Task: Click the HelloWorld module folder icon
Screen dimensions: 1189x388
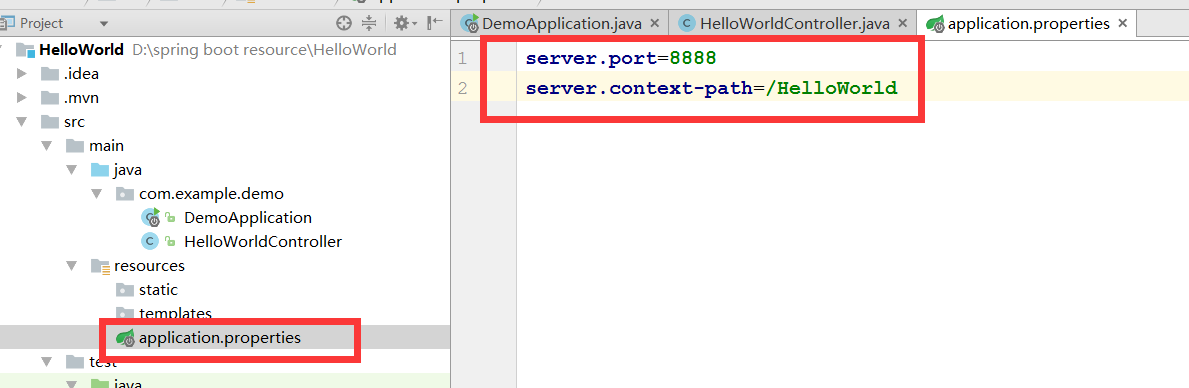Action: (26, 51)
